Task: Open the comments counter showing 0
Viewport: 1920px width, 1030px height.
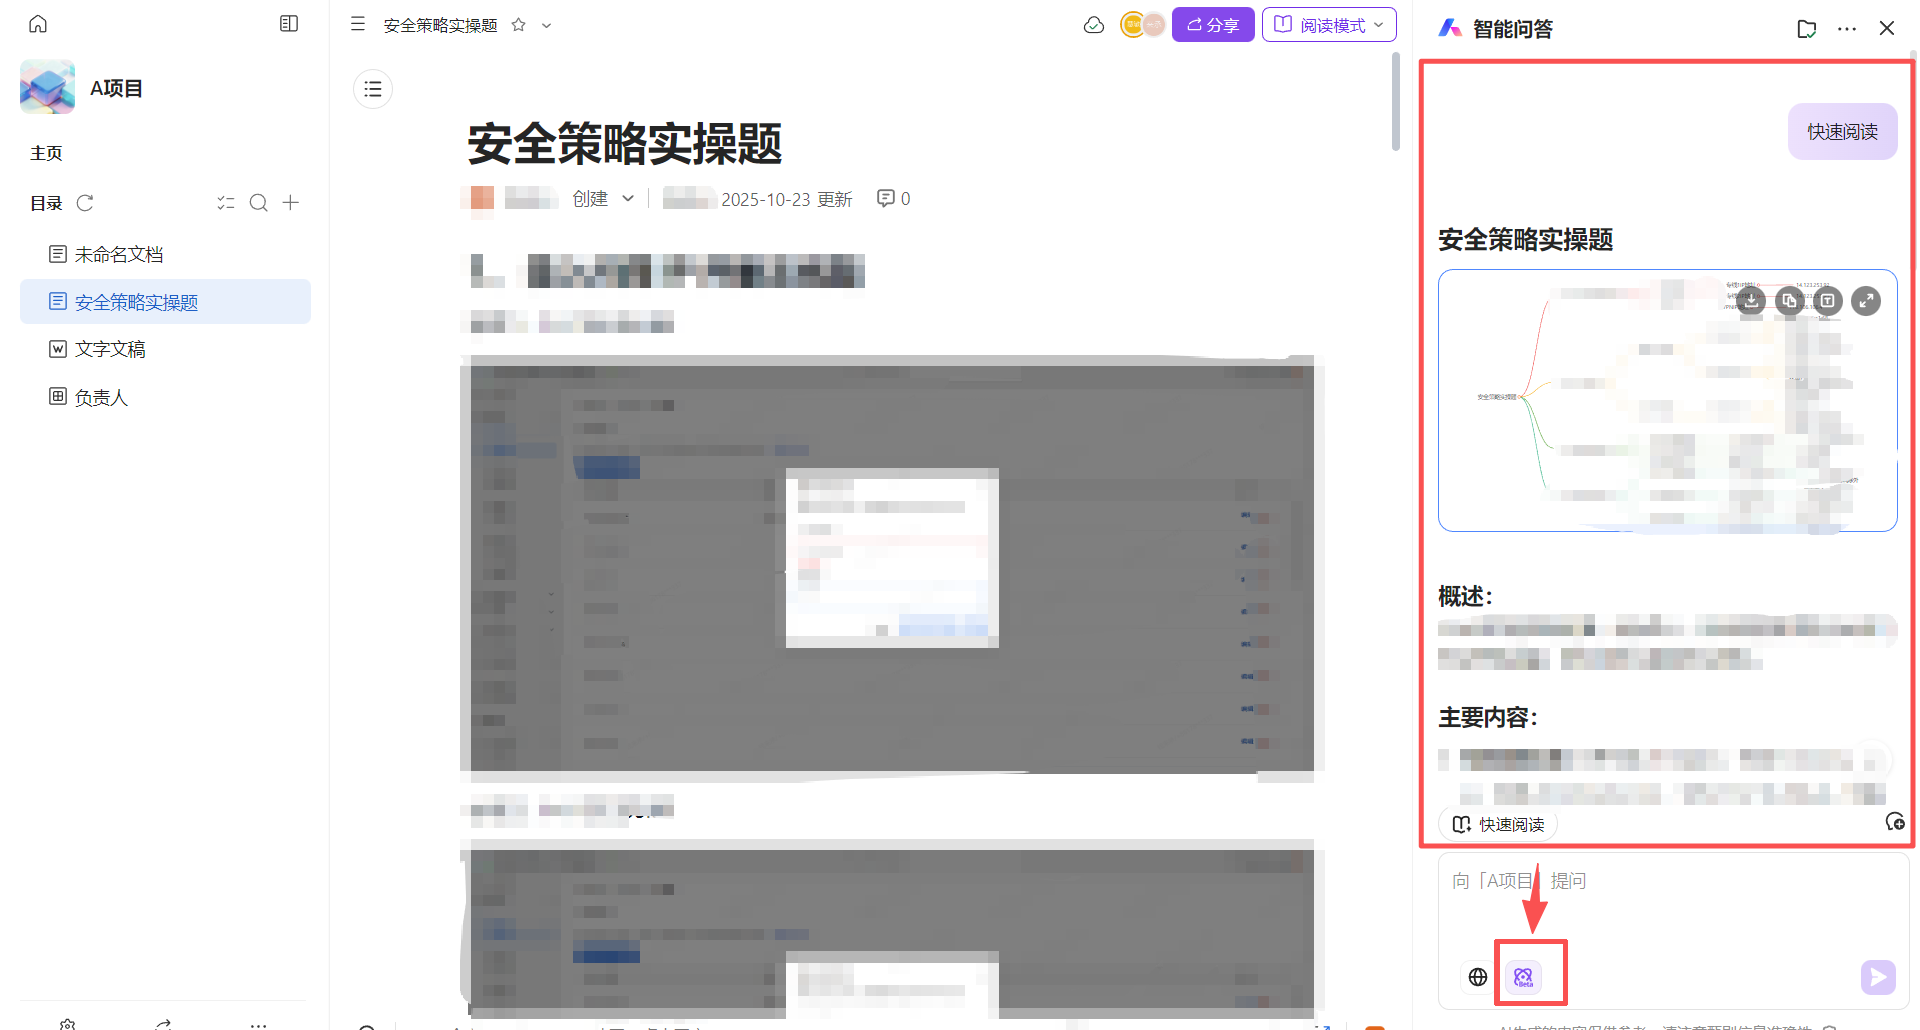Action: tap(893, 199)
